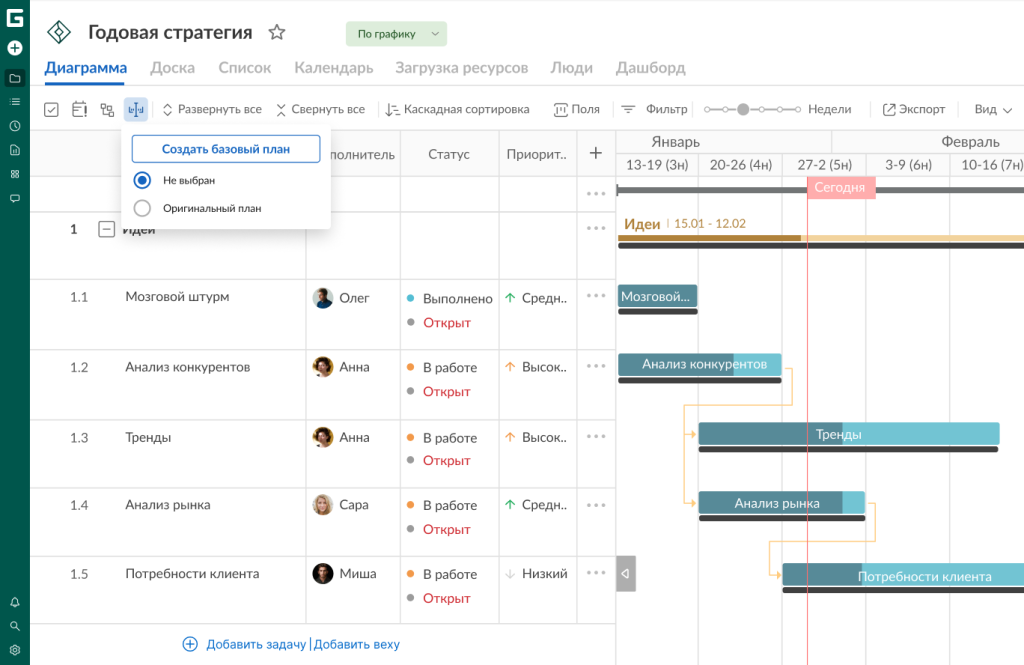This screenshot has height=665, width=1024.
Task: Open the По графику status dropdown
Action: coord(396,34)
